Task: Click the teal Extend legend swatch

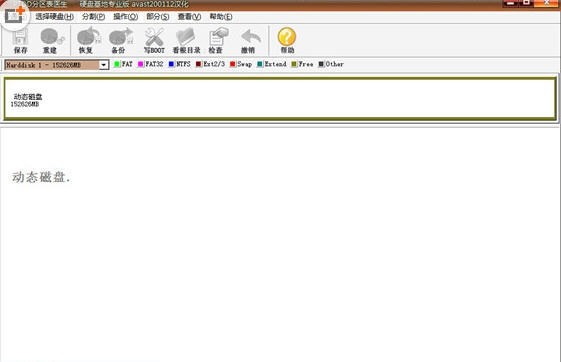Action: click(x=260, y=64)
